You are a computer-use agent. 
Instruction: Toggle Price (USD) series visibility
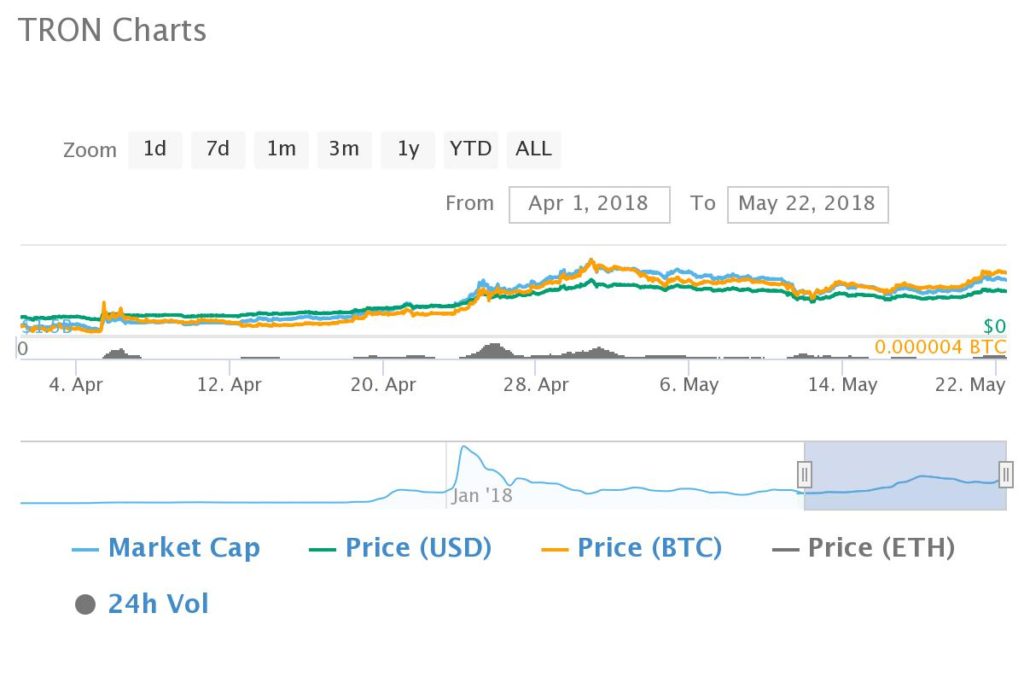point(400,548)
